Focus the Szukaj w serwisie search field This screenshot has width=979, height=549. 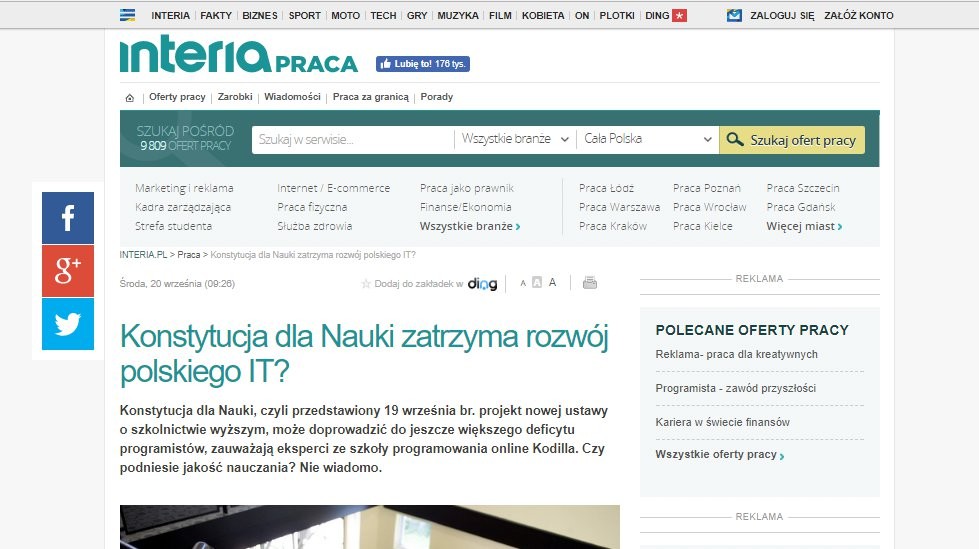(353, 140)
